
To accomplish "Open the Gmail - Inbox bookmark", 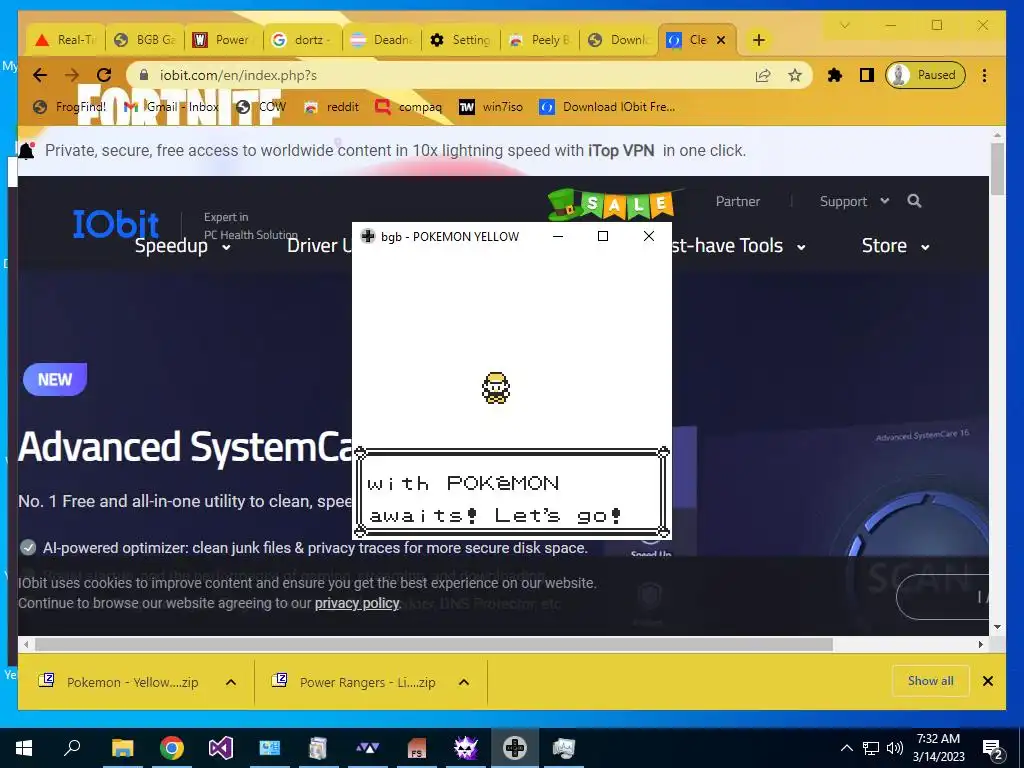I will point(171,107).
